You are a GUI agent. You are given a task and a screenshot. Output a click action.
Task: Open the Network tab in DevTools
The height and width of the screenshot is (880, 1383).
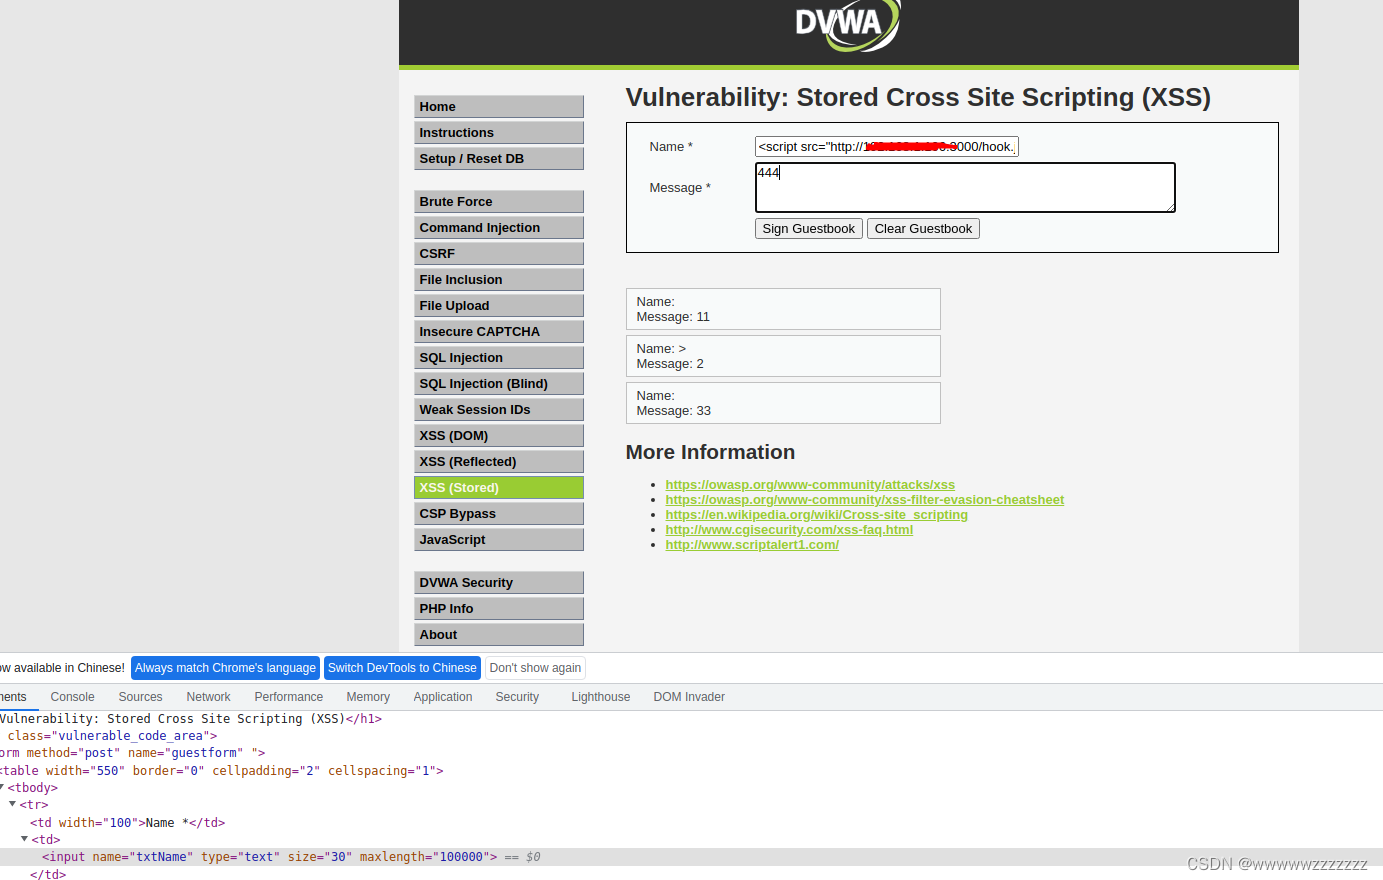tap(208, 697)
